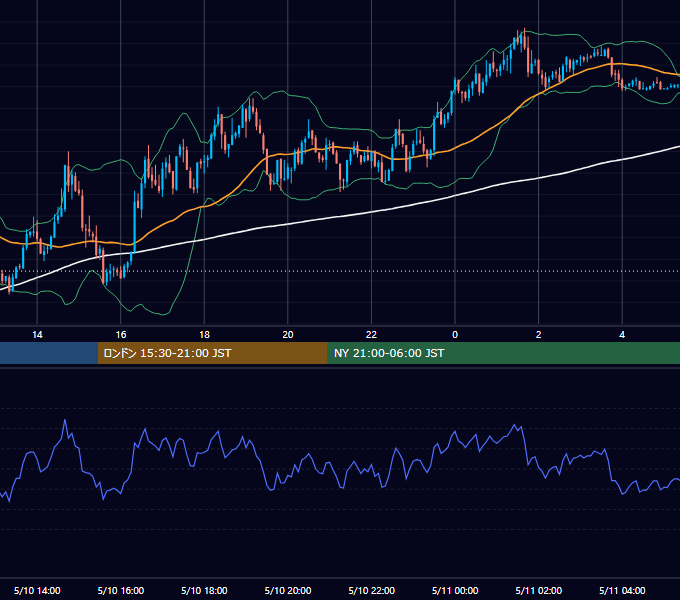Viewport: 680px width, 600px height.
Task: Click the 16 hour label on price chart axis
Action: click(x=121, y=335)
